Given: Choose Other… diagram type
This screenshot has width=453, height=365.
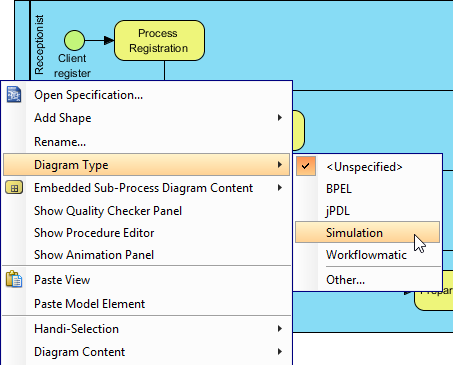Looking at the screenshot, I should (x=368, y=280).
